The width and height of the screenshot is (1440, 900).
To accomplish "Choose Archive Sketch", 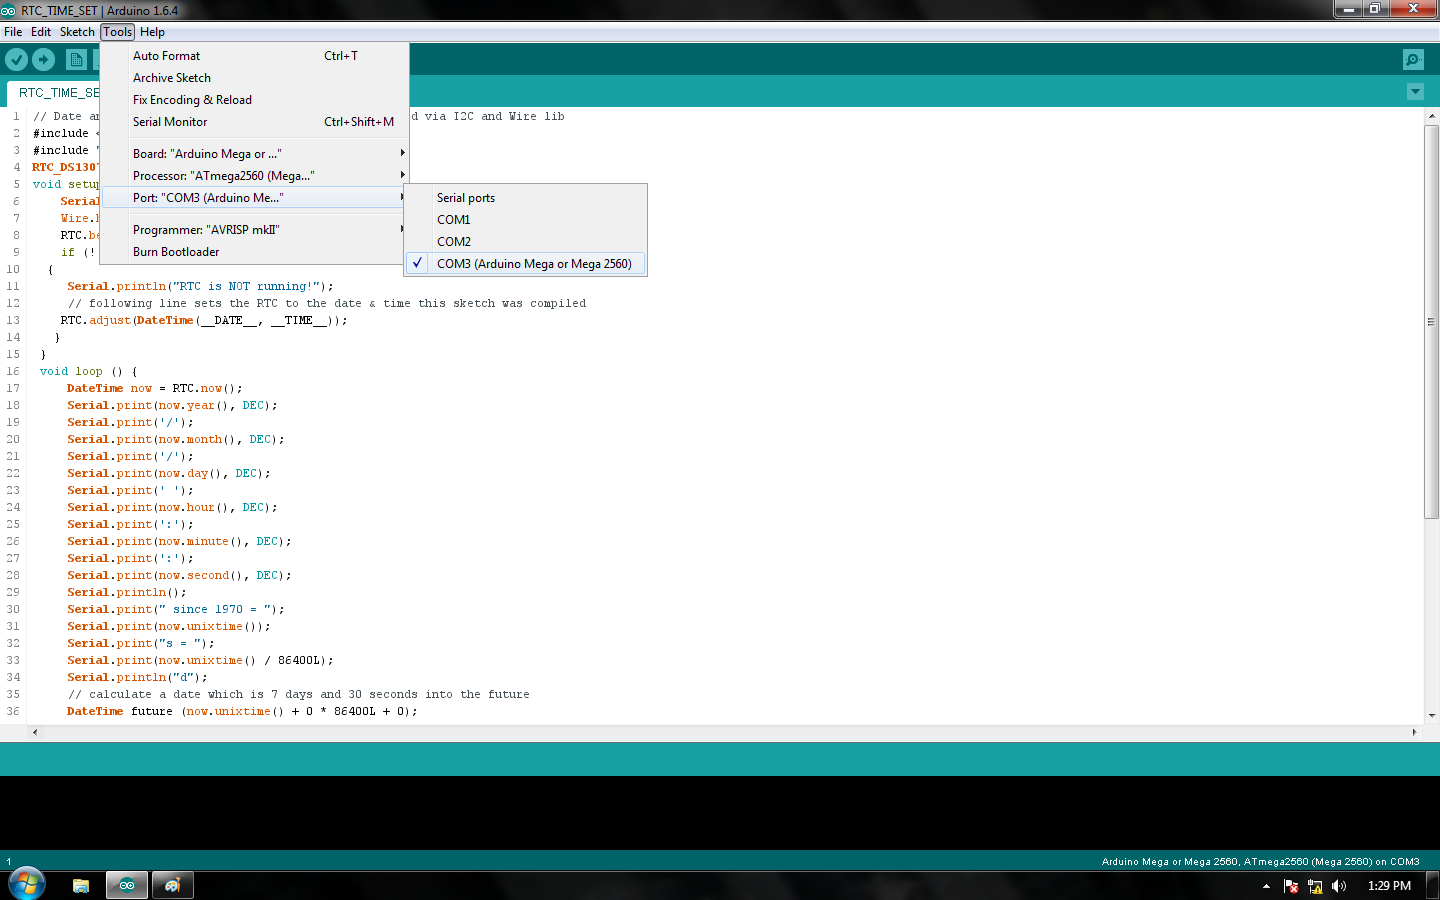I will 255,78.
